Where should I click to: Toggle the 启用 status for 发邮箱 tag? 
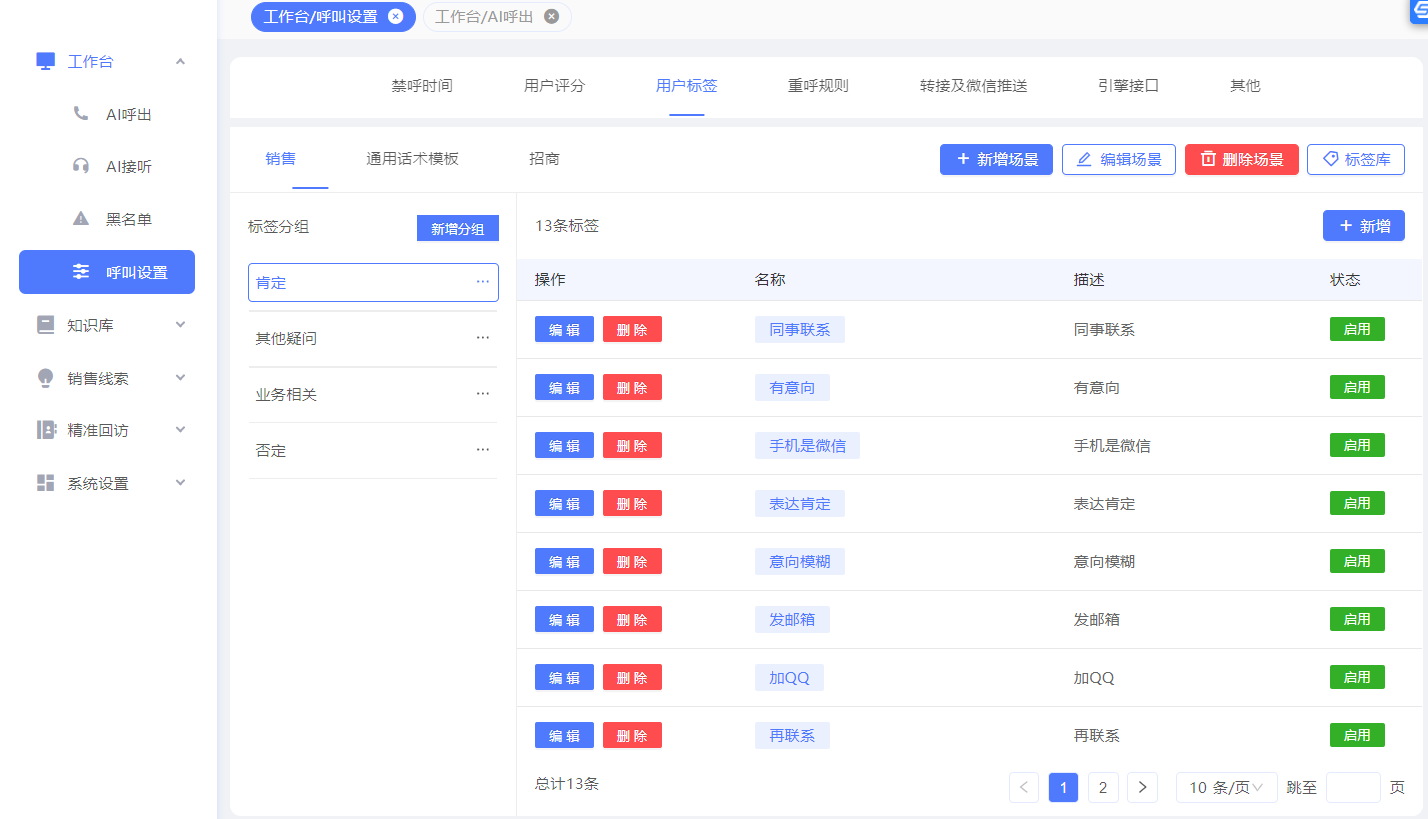coord(1356,619)
